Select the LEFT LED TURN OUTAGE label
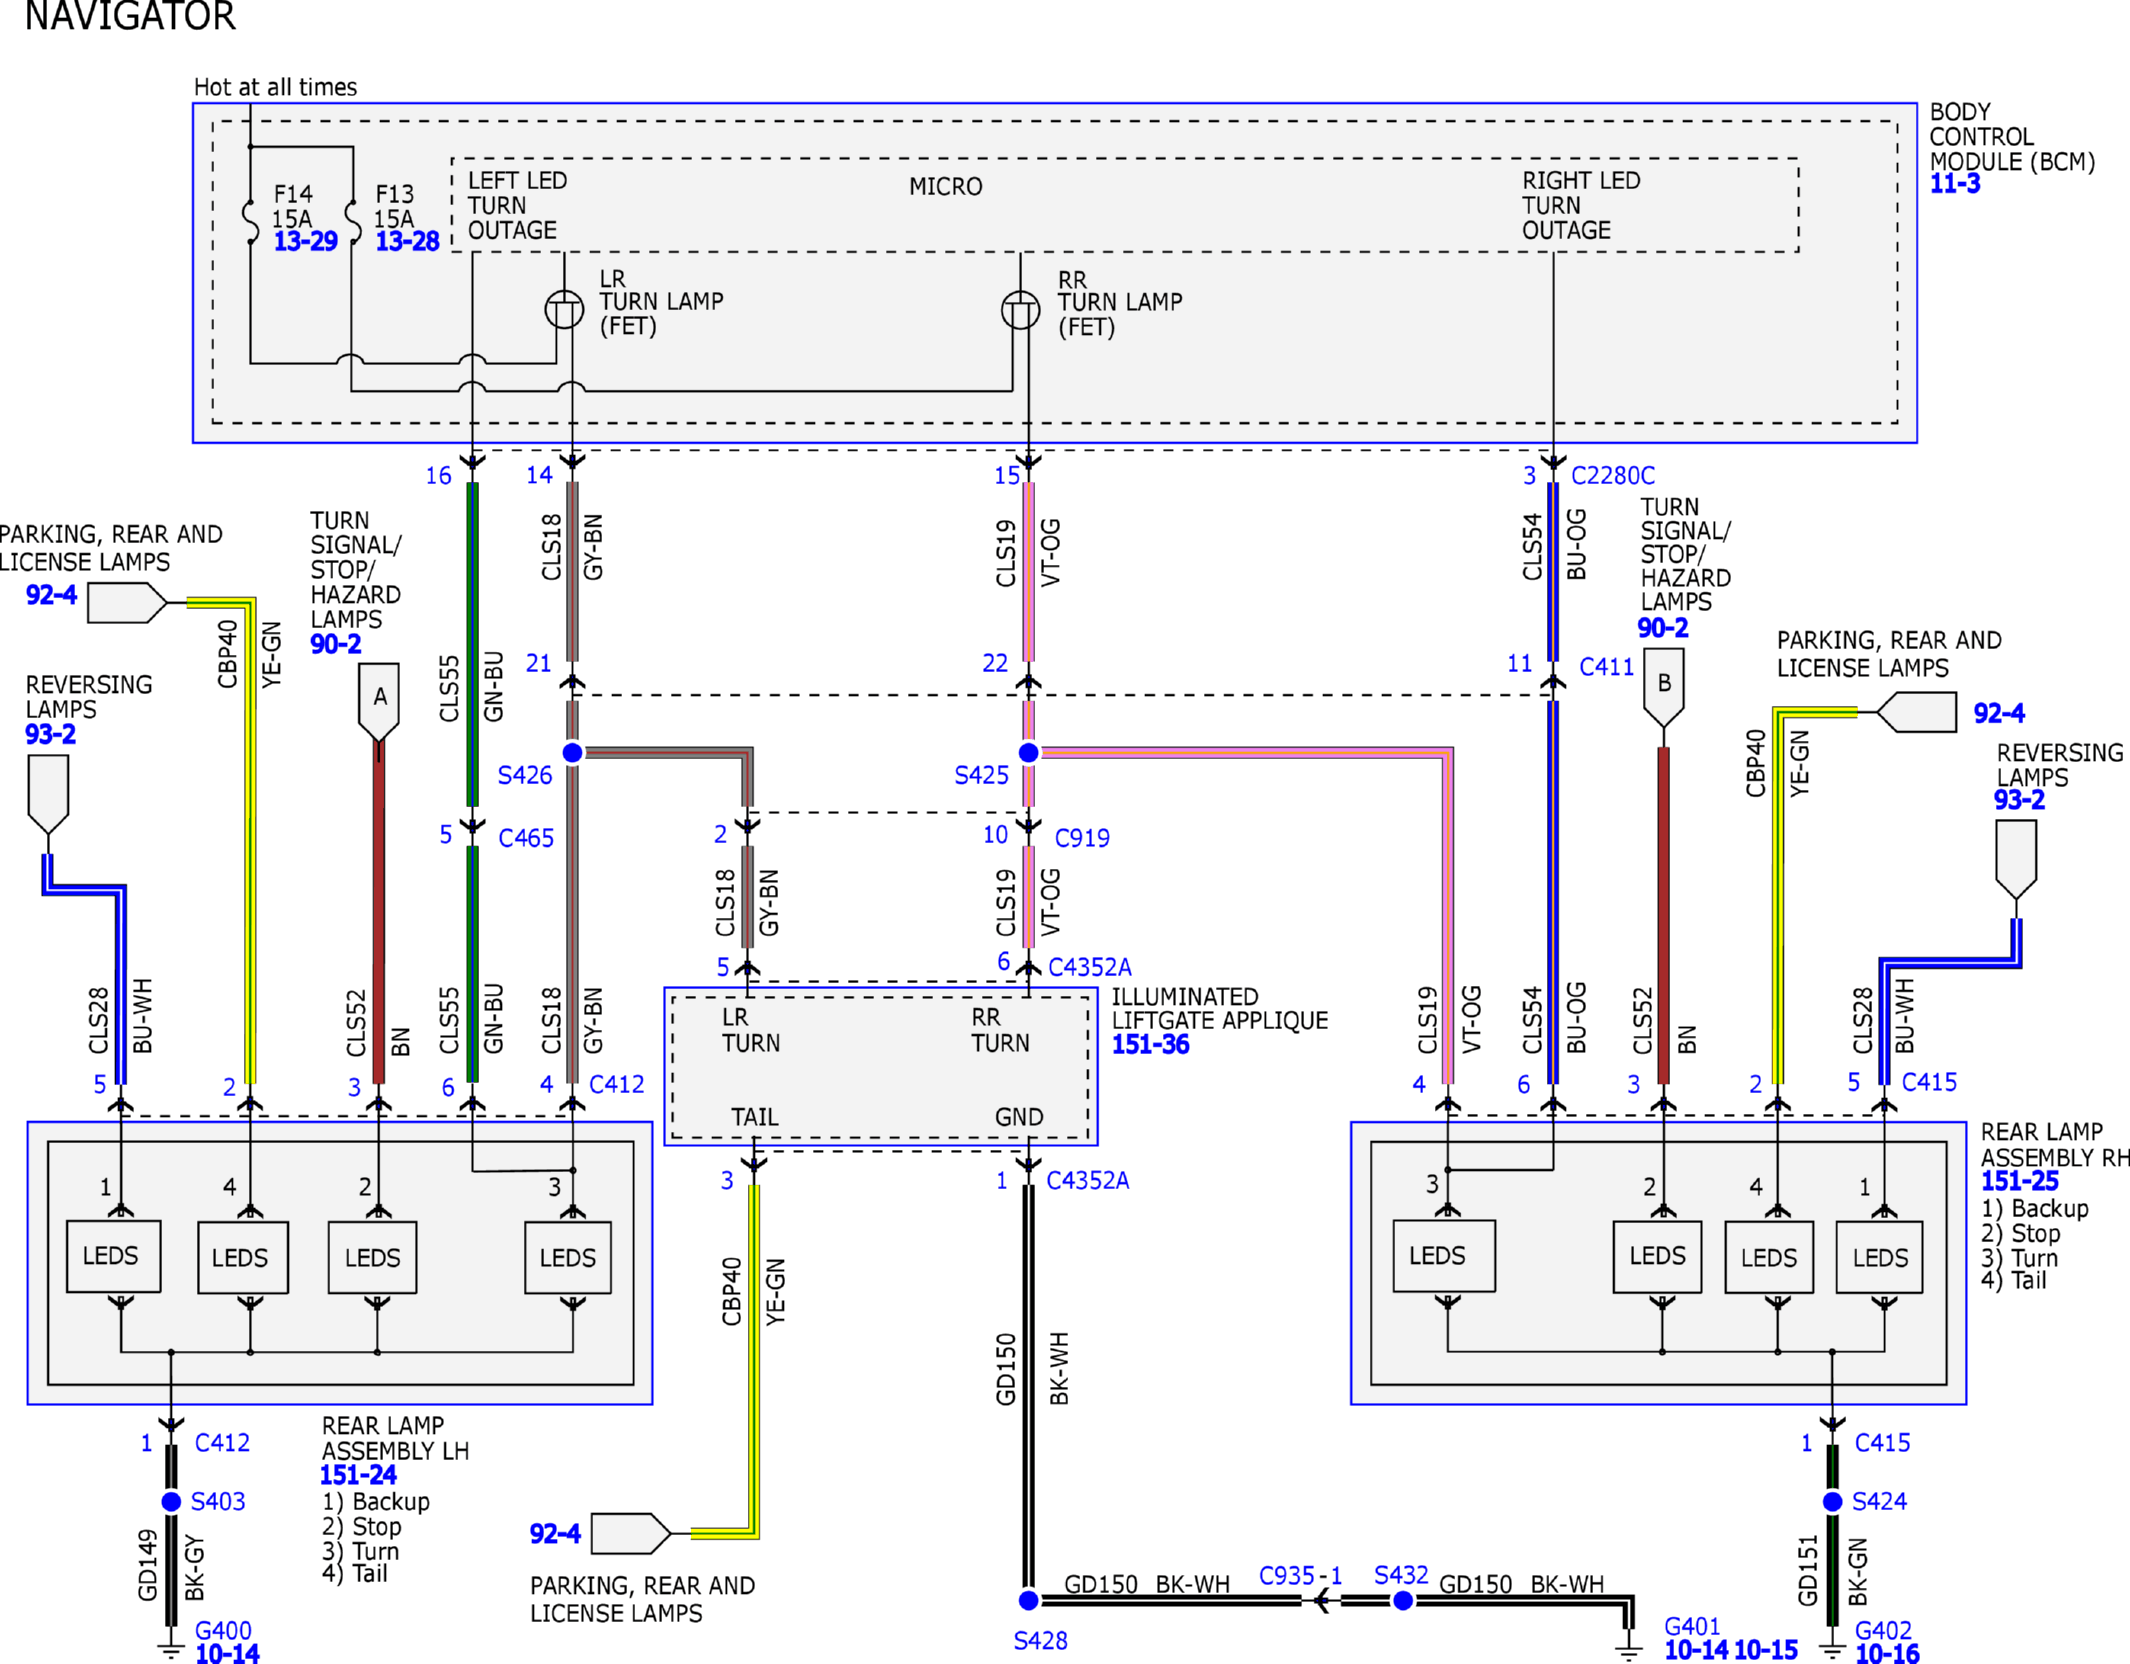The image size is (2130, 1664). pyautogui.click(x=517, y=205)
